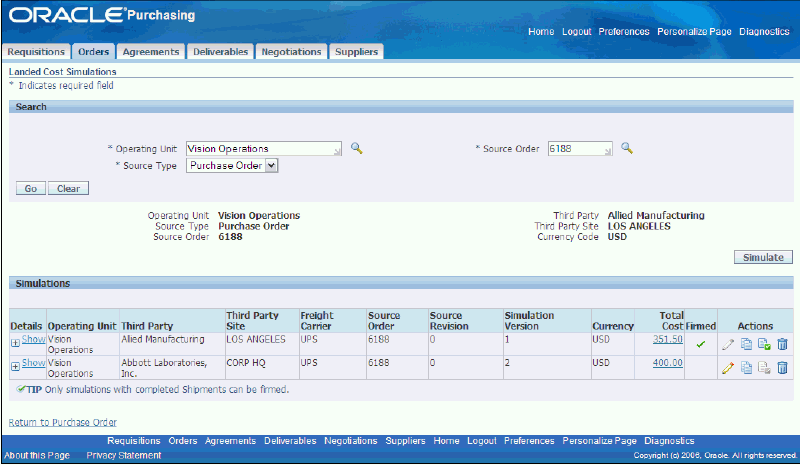Viewport: 800px width, 465px height.
Task: Copy the Allied Manufacturing simulation
Action: click(746, 345)
